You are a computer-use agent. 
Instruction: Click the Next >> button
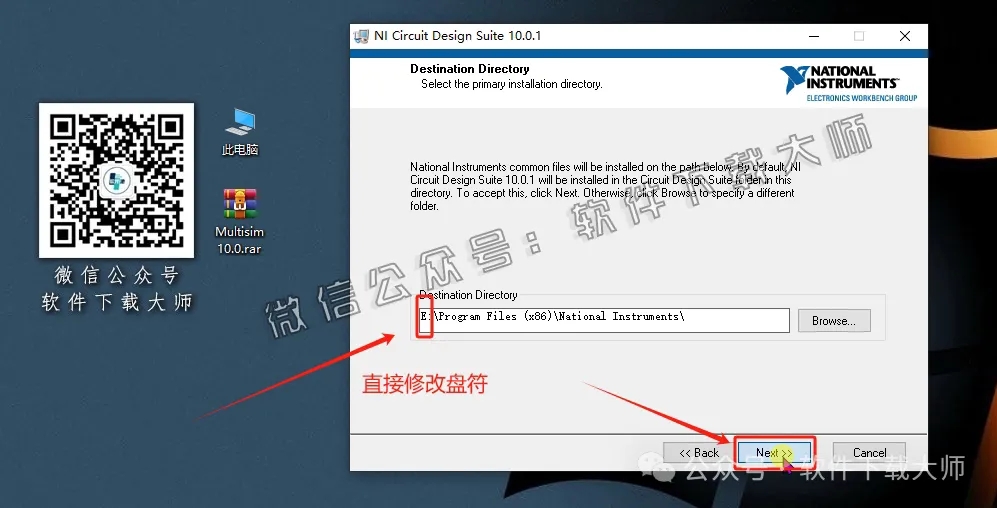pos(774,453)
